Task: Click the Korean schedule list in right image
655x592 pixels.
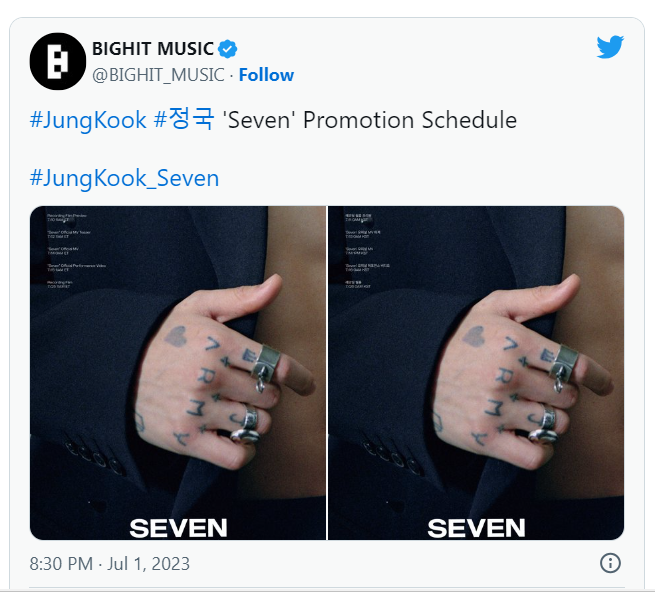Action: coord(367,251)
